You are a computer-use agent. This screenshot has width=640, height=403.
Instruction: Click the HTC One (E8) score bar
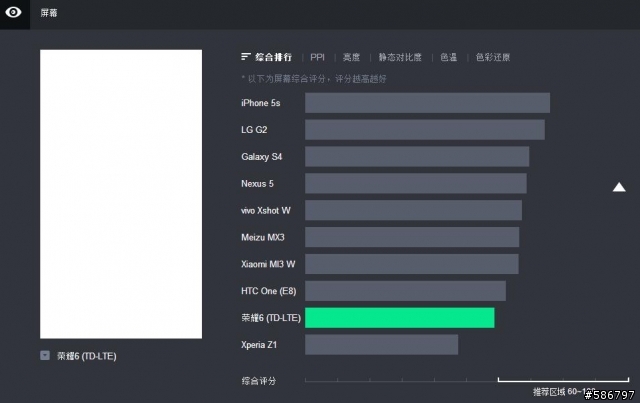[x=405, y=291]
